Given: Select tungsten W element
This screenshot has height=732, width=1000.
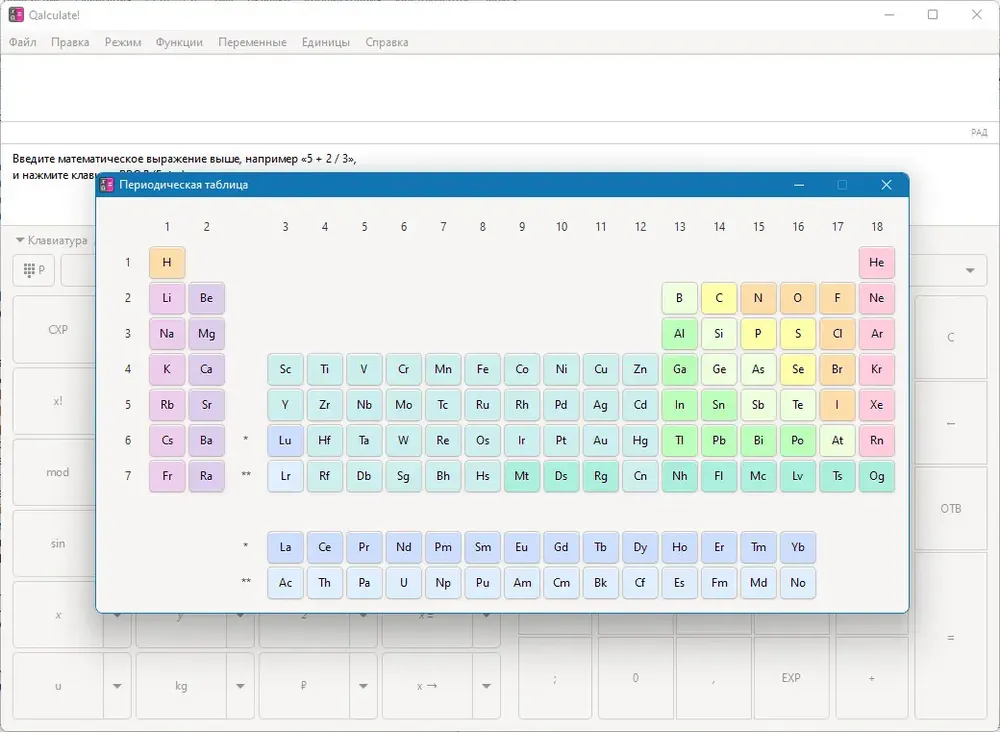Looking at the screenshot, I should tap(404, 441).
